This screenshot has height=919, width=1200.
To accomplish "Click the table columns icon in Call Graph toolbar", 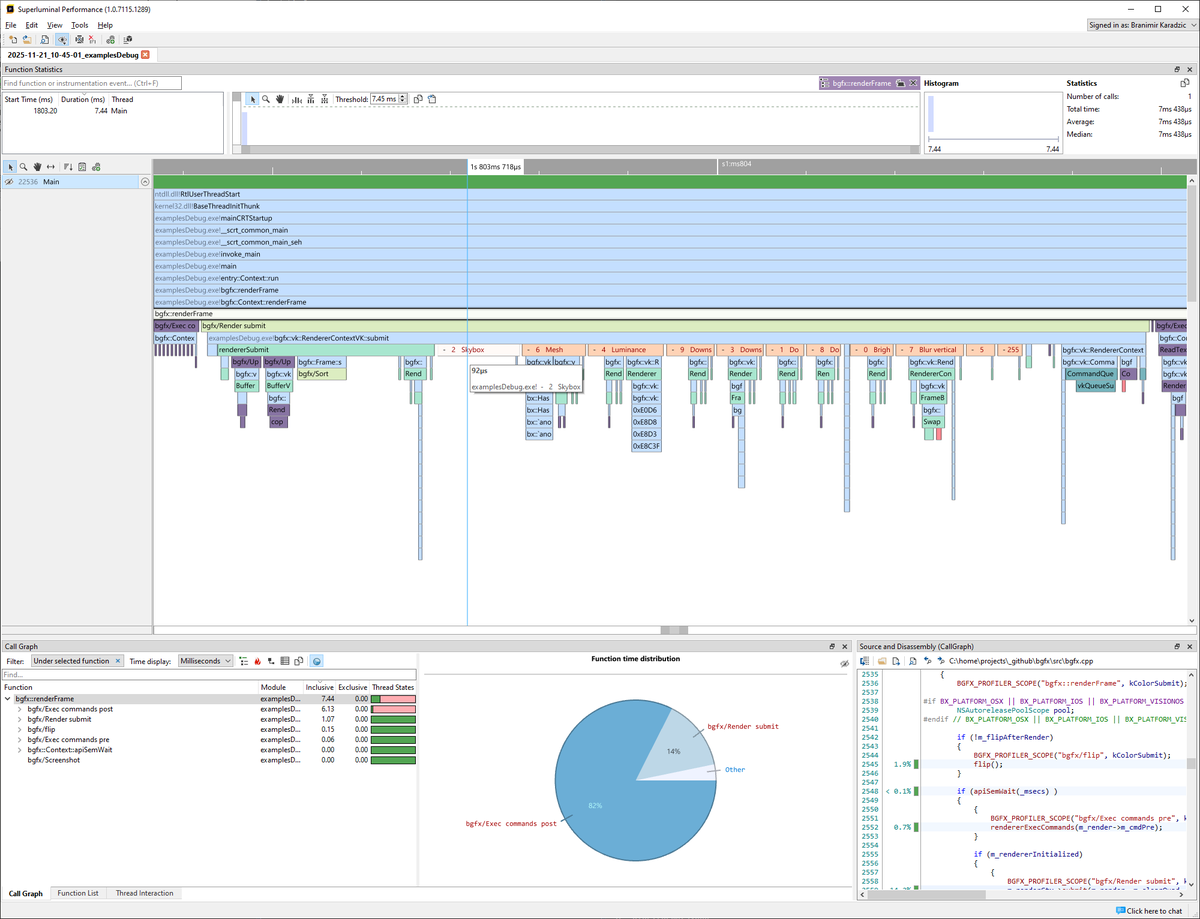I will point(285,661).
